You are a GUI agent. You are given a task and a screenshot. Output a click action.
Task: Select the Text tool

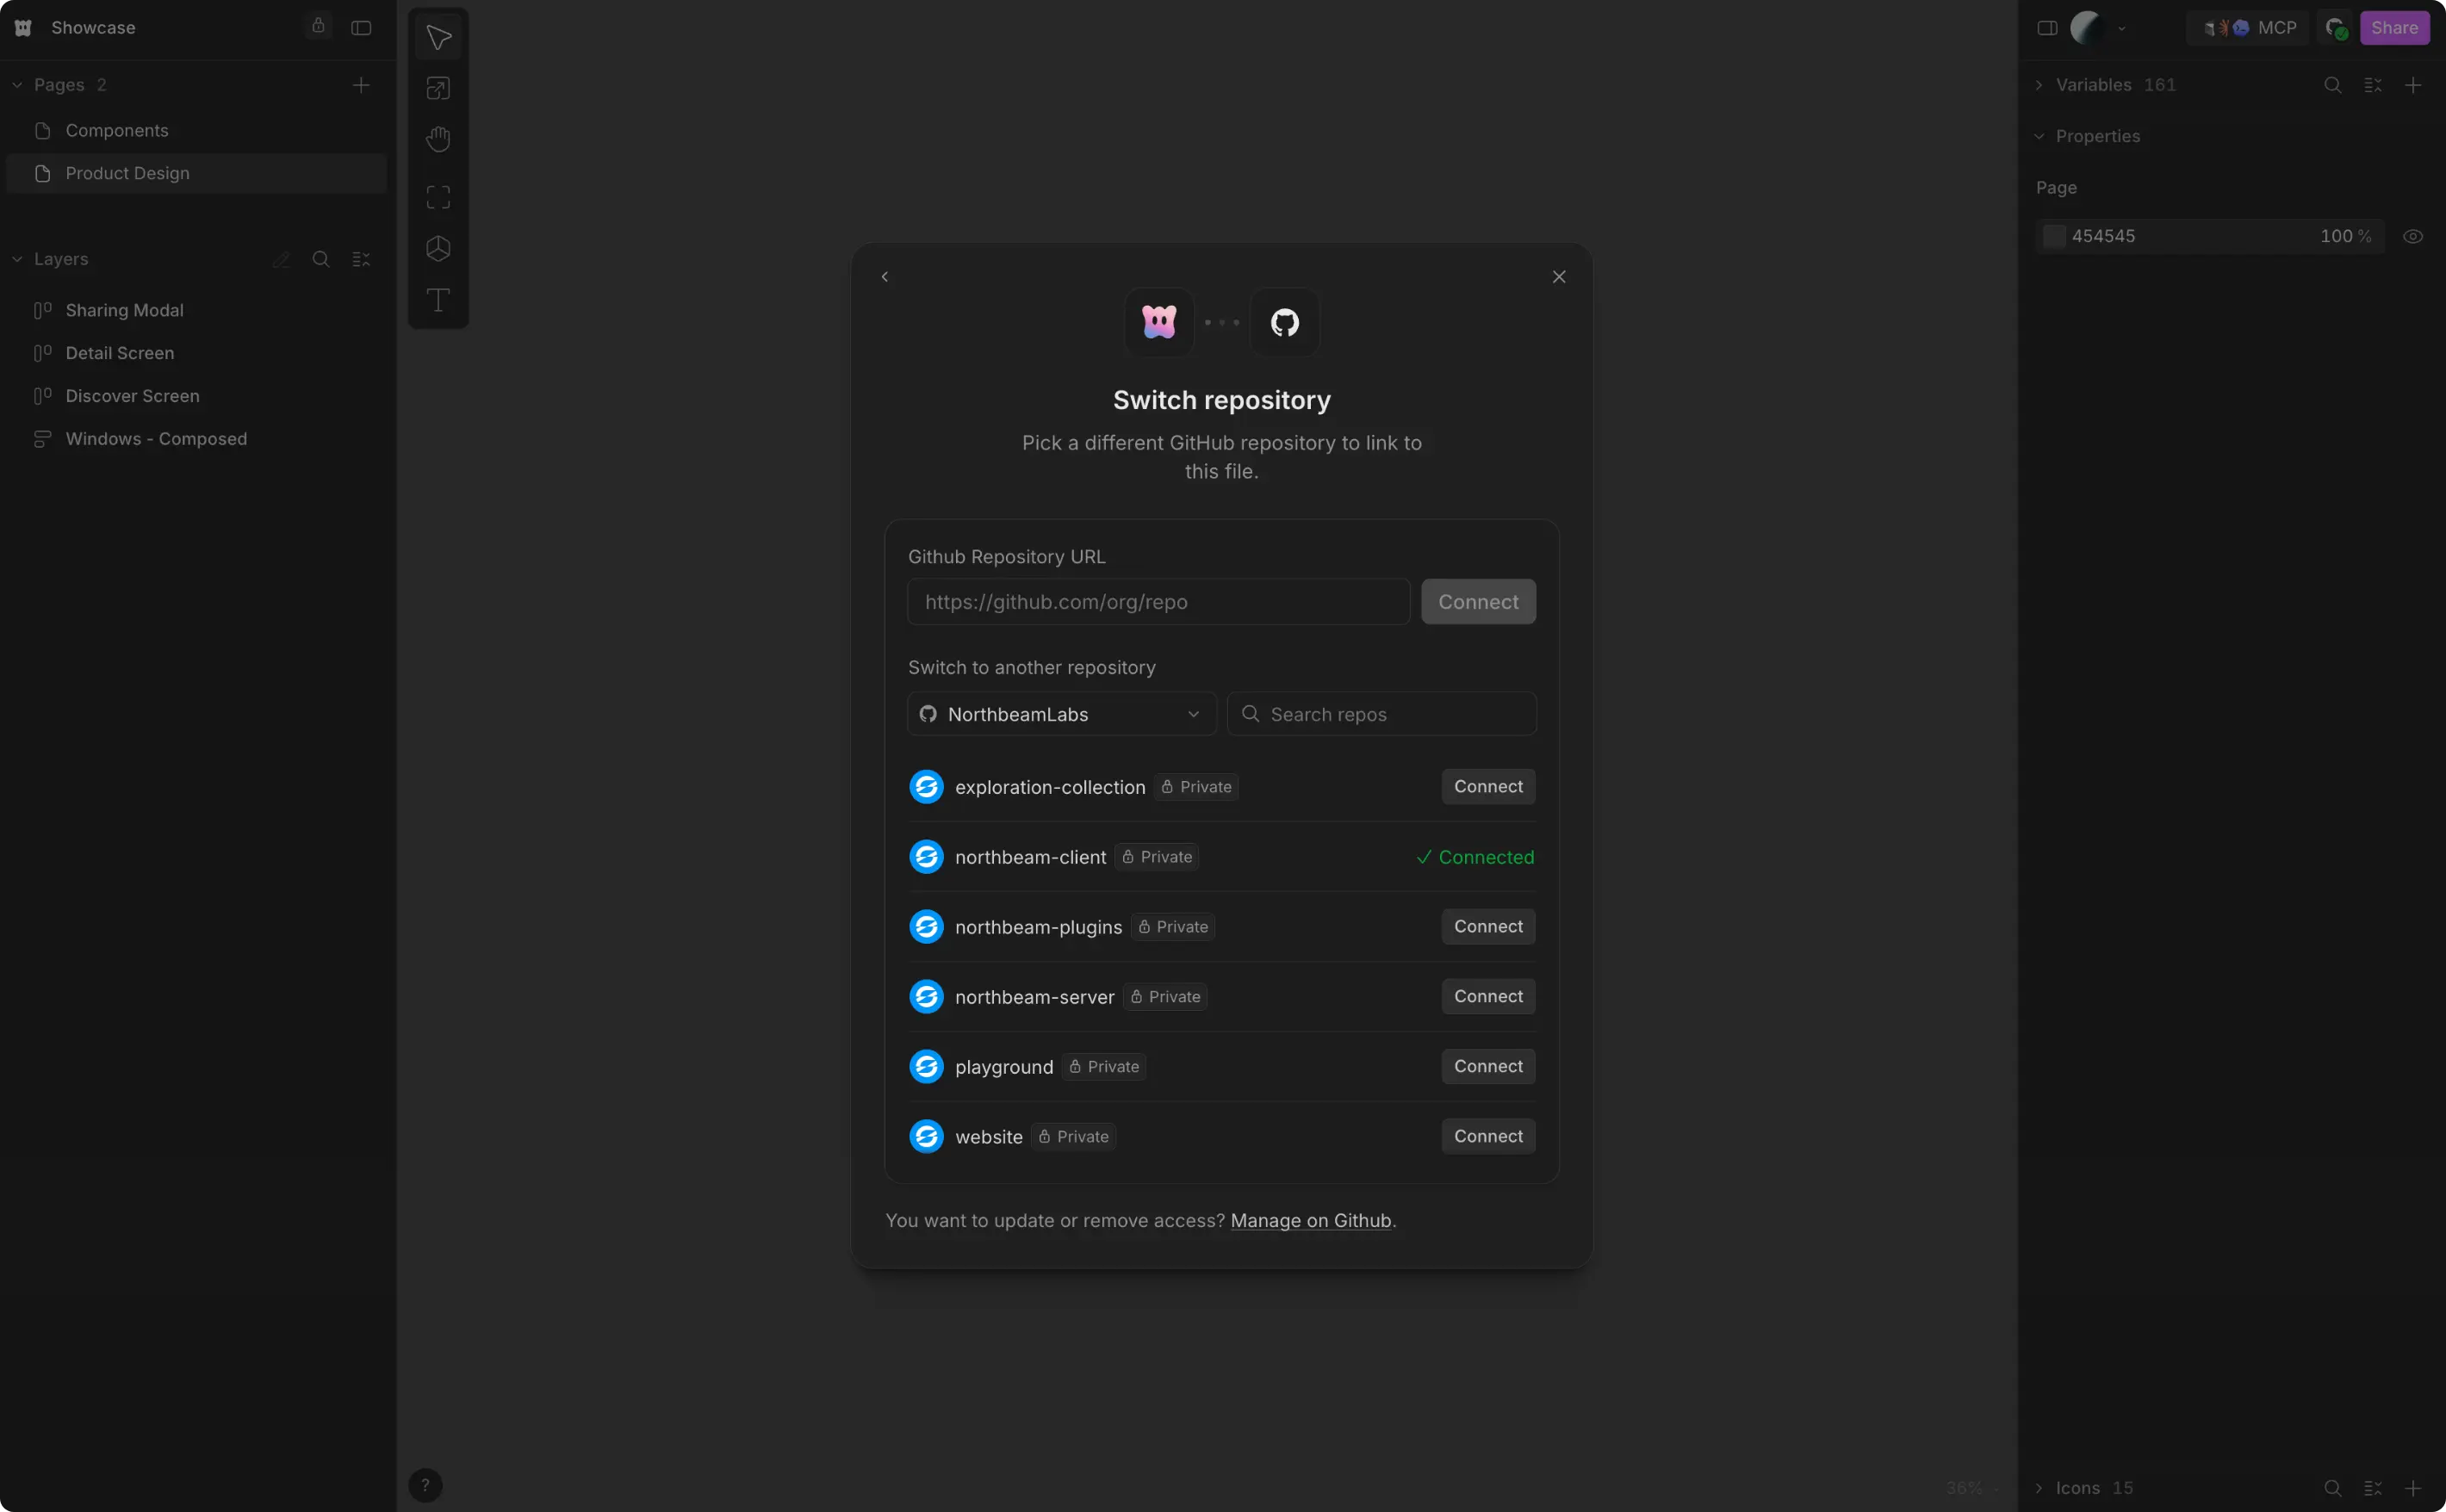coord(438,299)
